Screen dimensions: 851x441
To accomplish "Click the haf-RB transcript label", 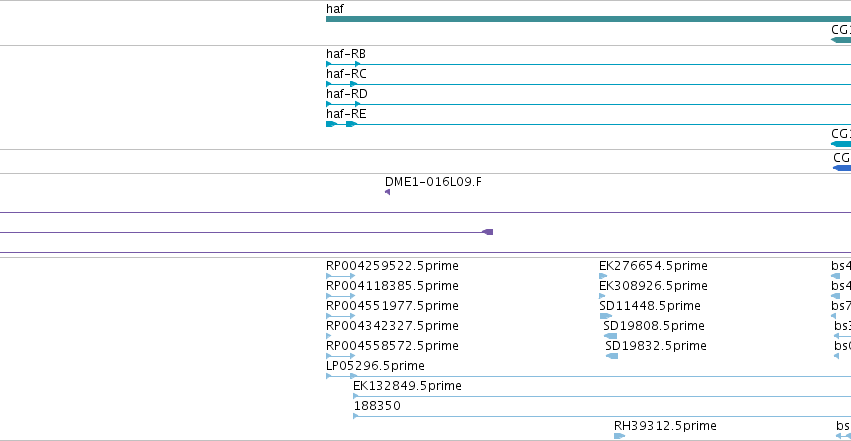I will click(x=346, y=54).
